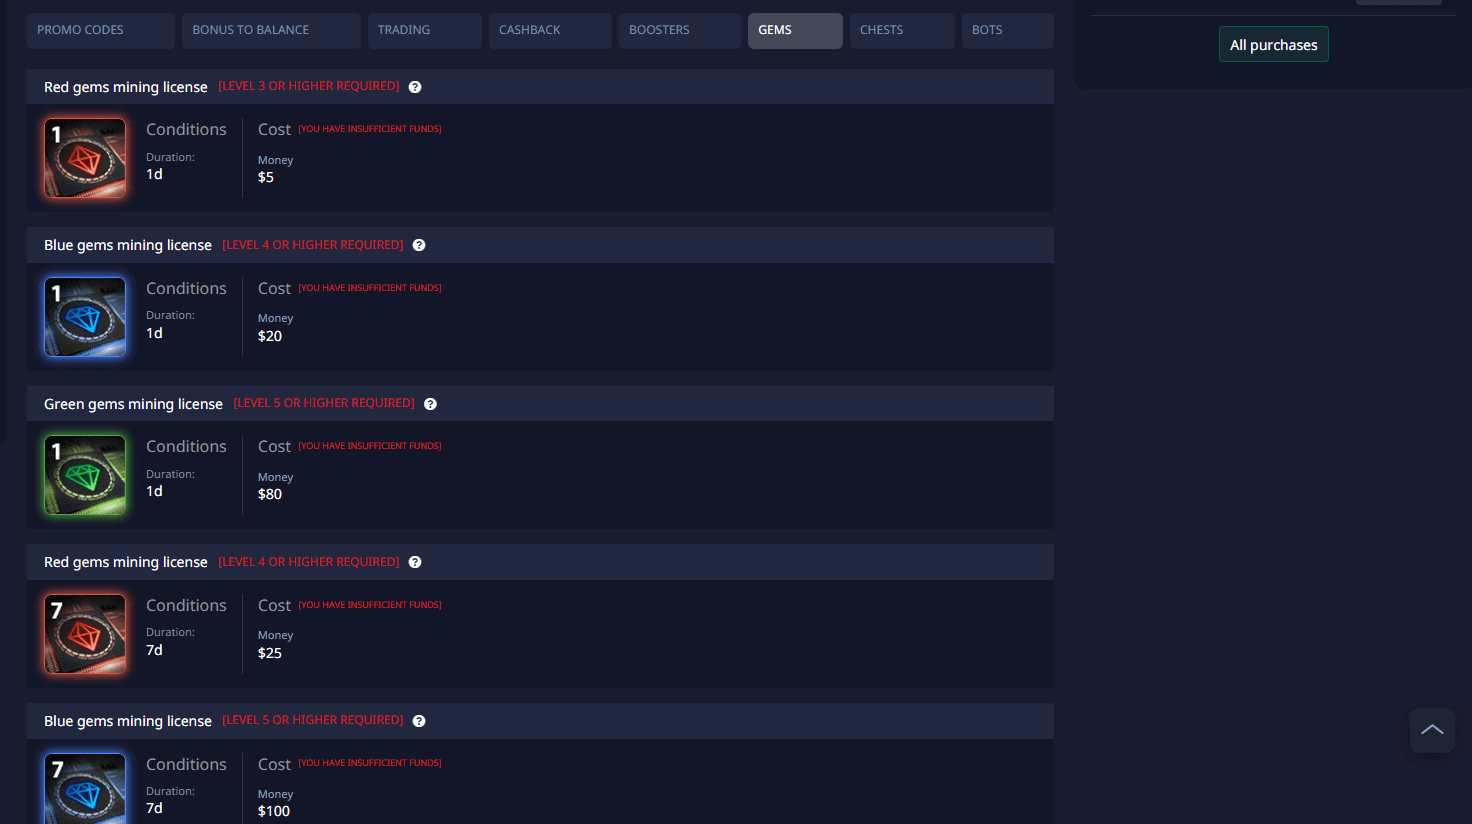Click the active Gems tab

pos(794,31)
